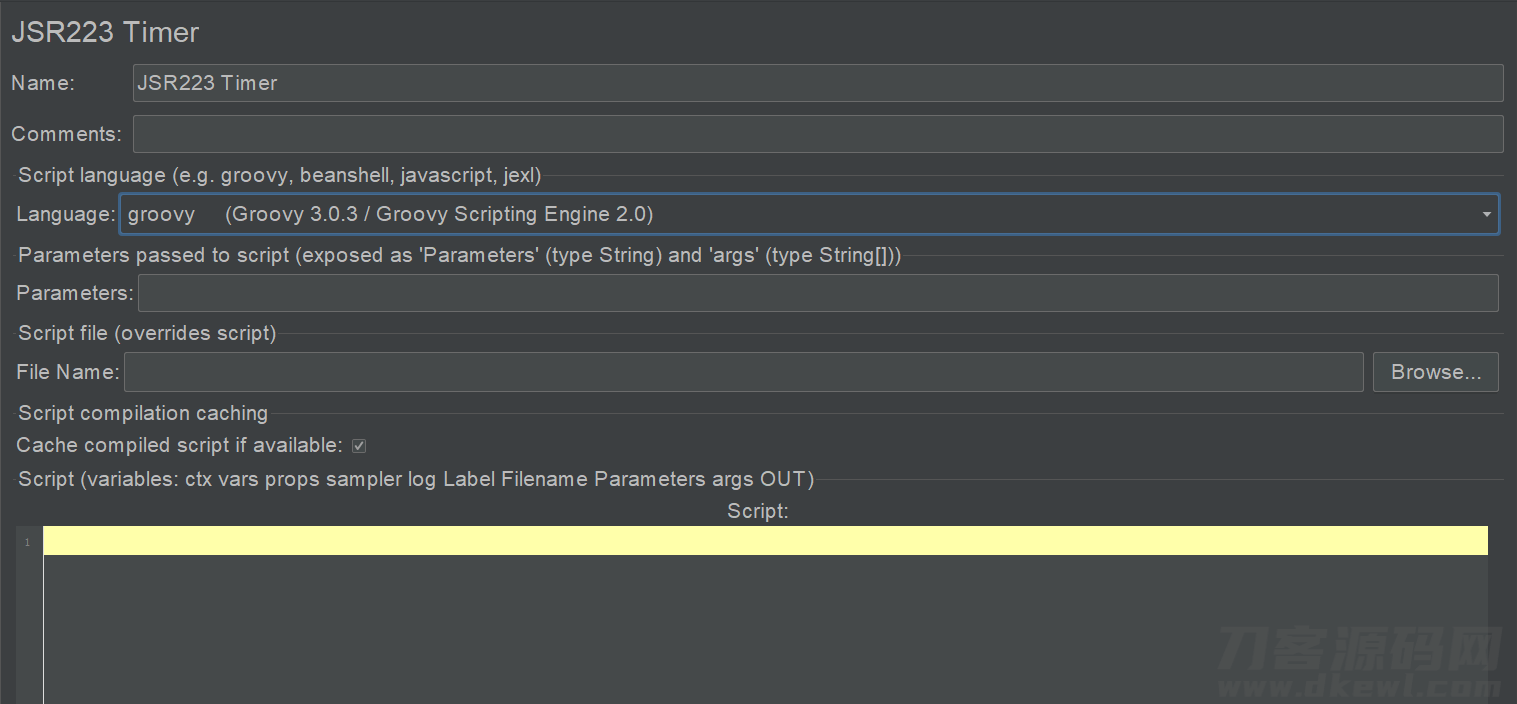1517x704 pixels.
Task: Click the Name field containing JSR223 Timer
Action: click(818, 83)
